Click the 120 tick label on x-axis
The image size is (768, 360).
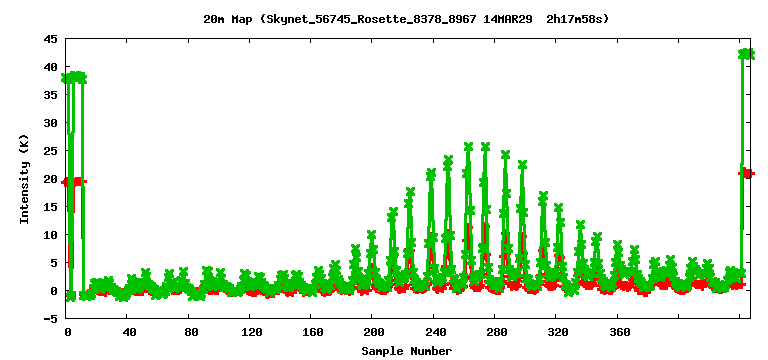pyautogui.click(x=252, y=333)
